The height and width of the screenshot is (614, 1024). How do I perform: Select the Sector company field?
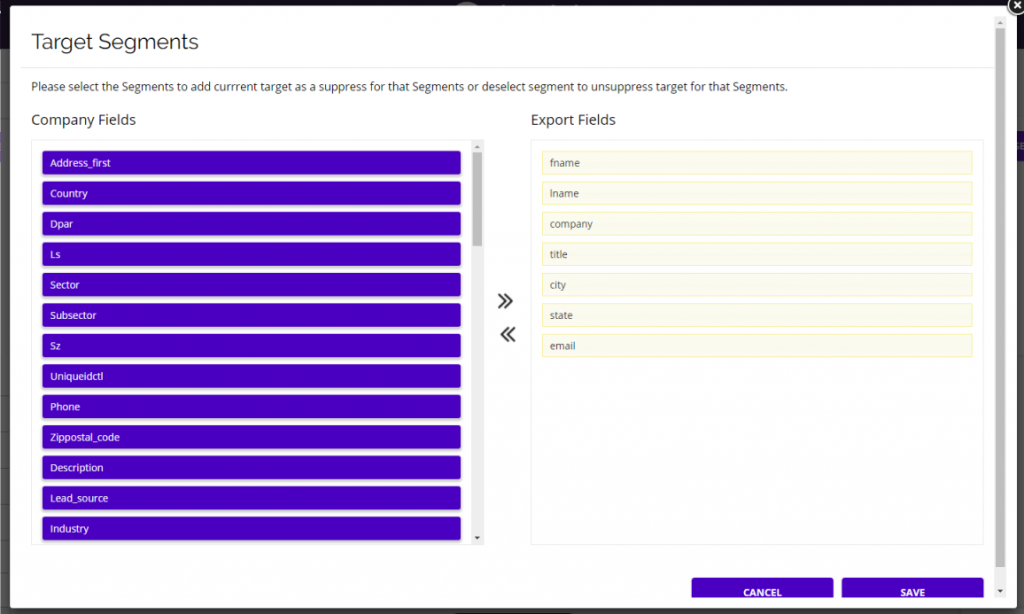click(x=250, y=284)
